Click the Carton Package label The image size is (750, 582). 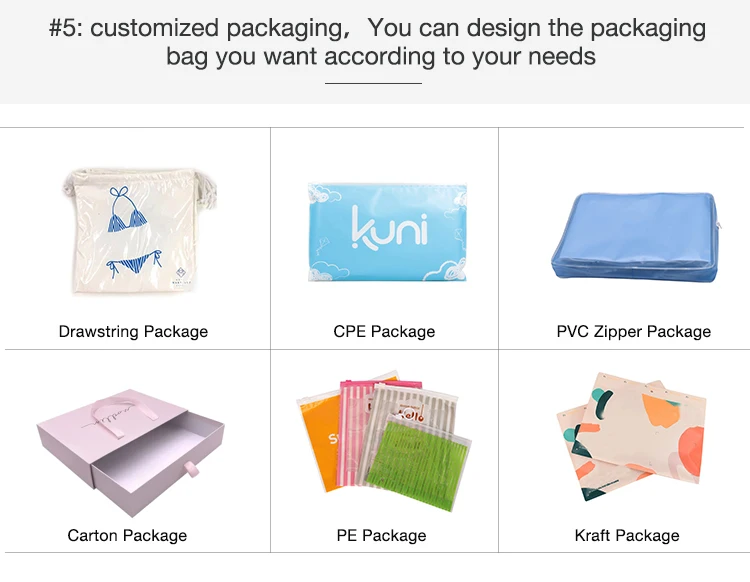127,535
